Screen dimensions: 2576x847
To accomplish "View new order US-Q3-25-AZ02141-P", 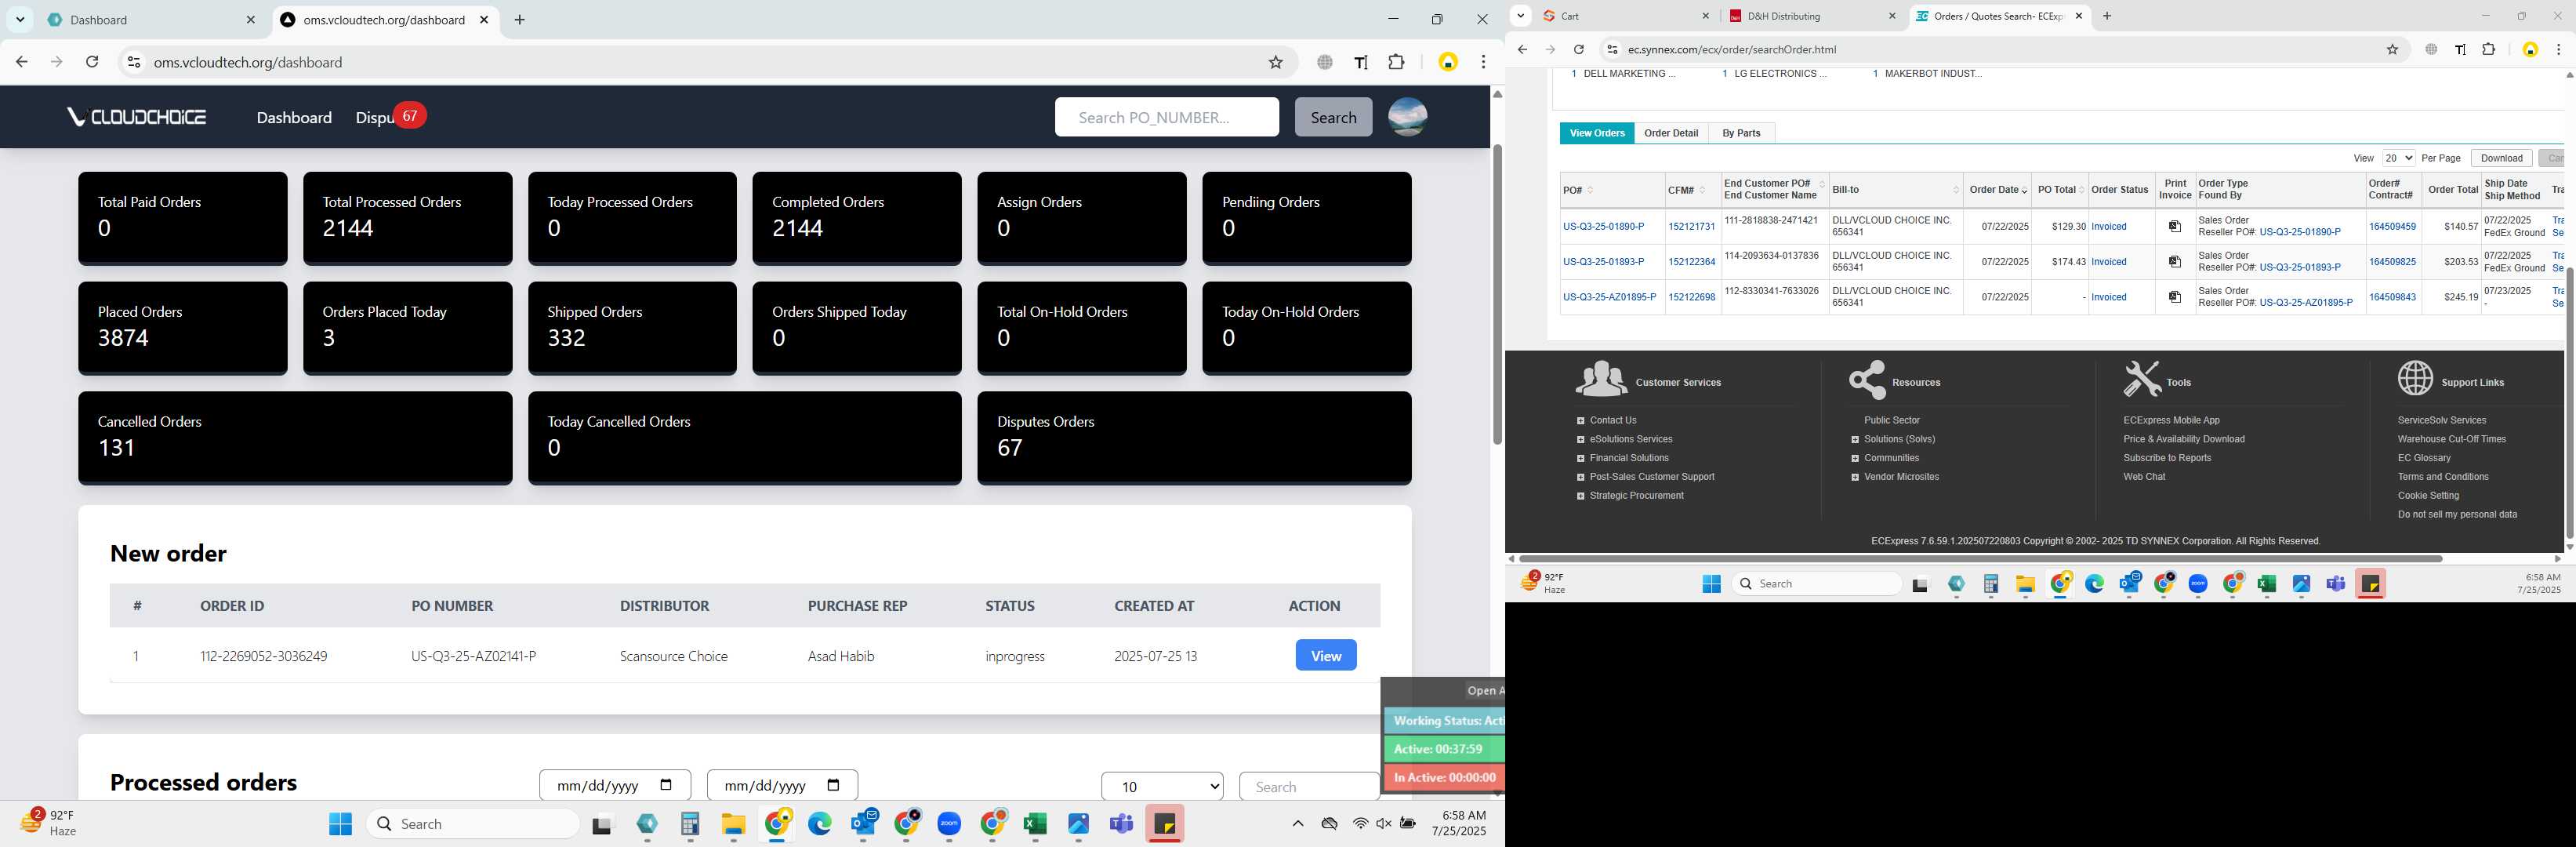I will pos(1325,656).
